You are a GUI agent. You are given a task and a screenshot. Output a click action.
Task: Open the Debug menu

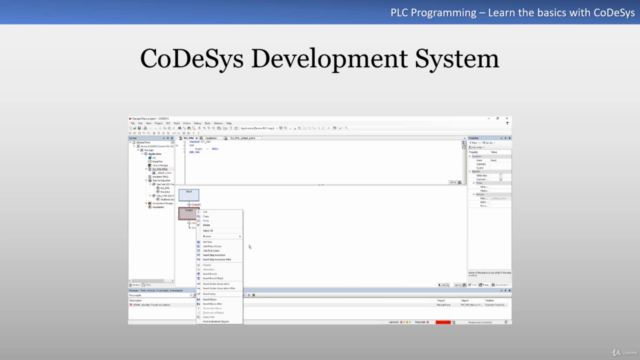(198, 123)
